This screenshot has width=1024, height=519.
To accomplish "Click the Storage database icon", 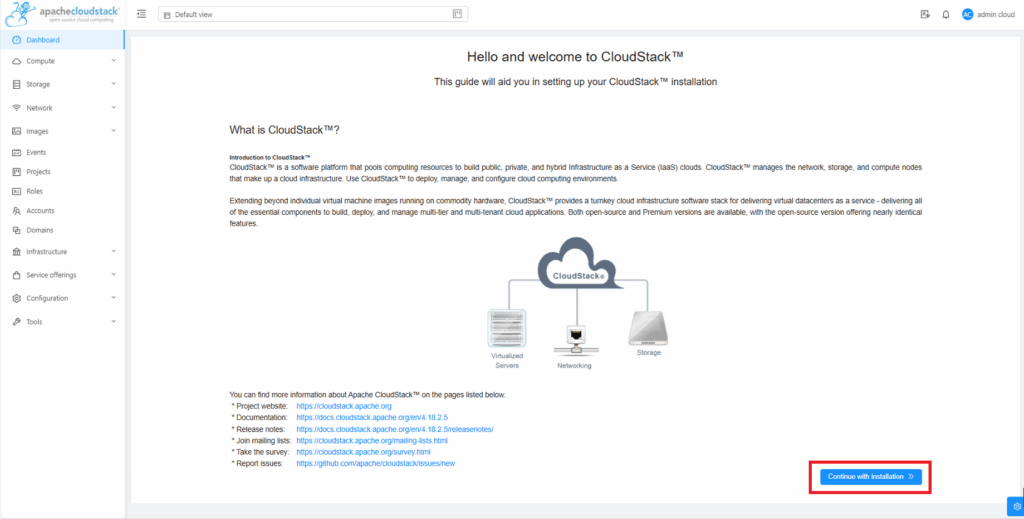I will 17,84.
